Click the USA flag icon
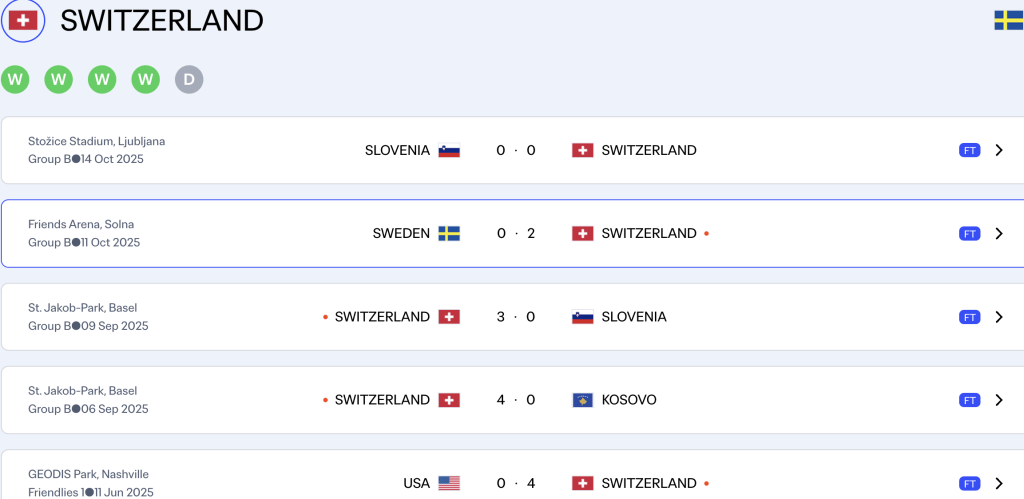This screenshot has width=1024, height=499. click(449, 483)
